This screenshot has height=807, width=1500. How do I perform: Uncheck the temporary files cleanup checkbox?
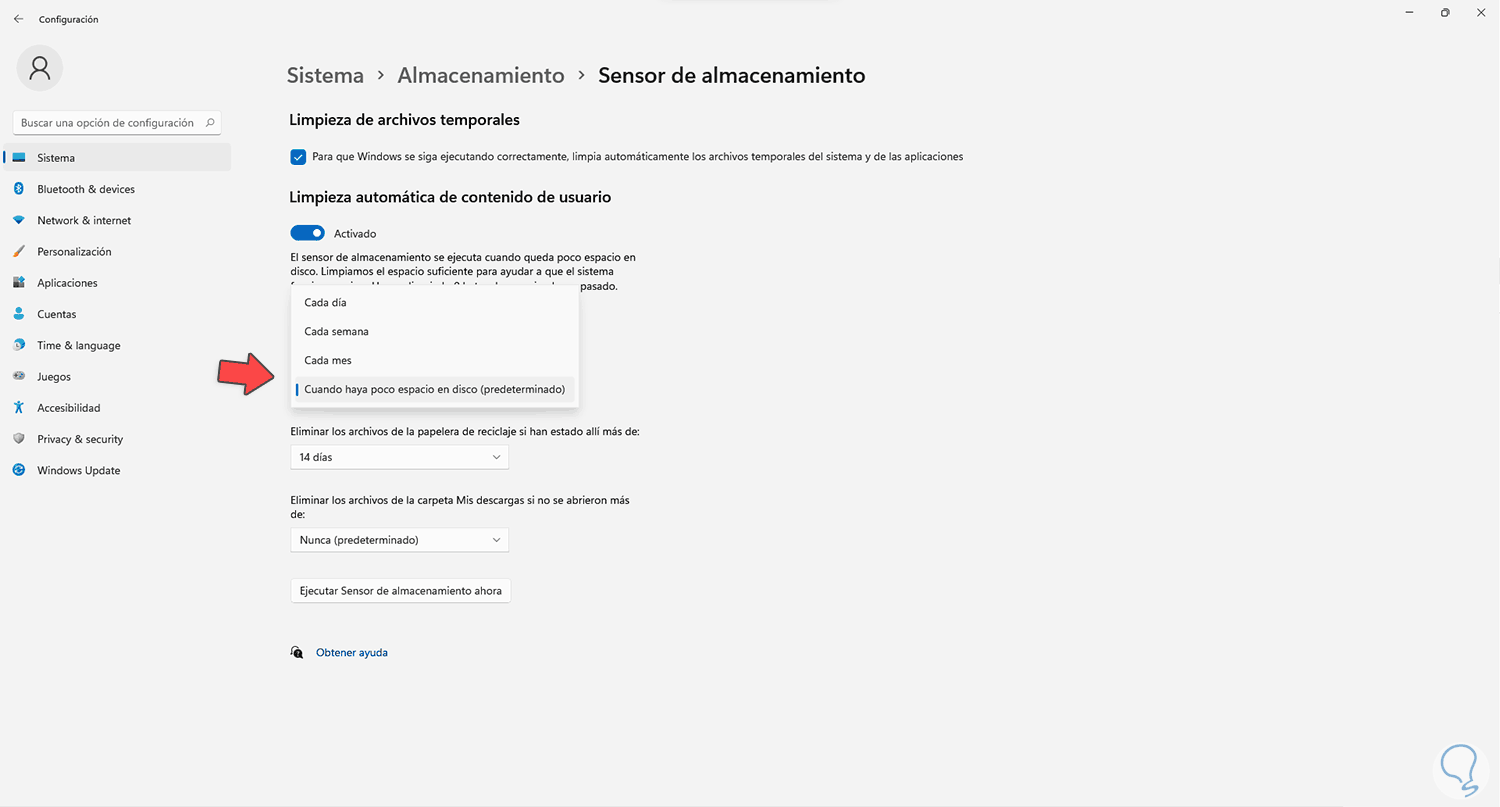click(x=298, y=157)
